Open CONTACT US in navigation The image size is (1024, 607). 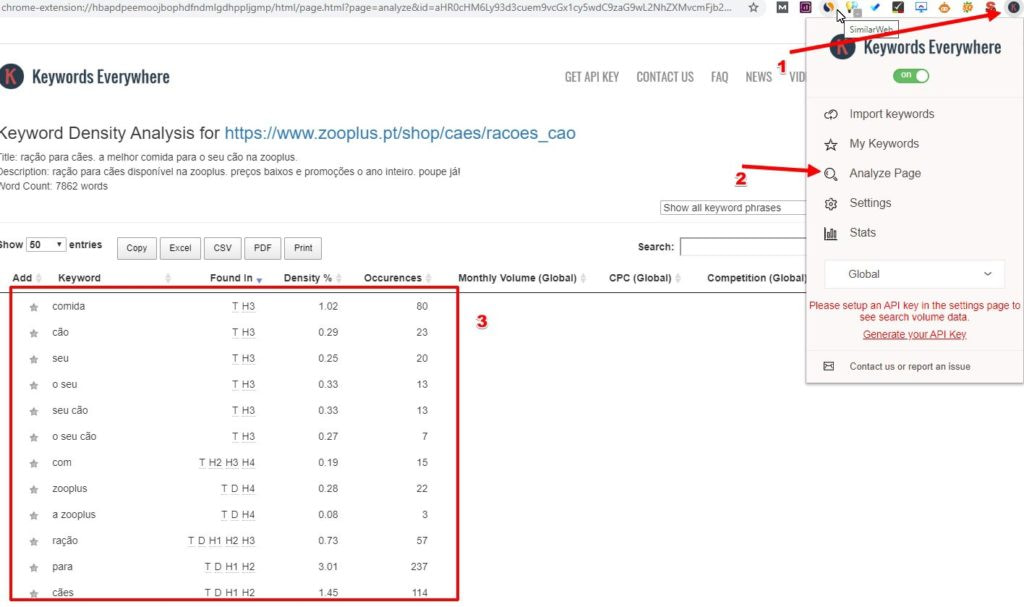click(665, 77)
